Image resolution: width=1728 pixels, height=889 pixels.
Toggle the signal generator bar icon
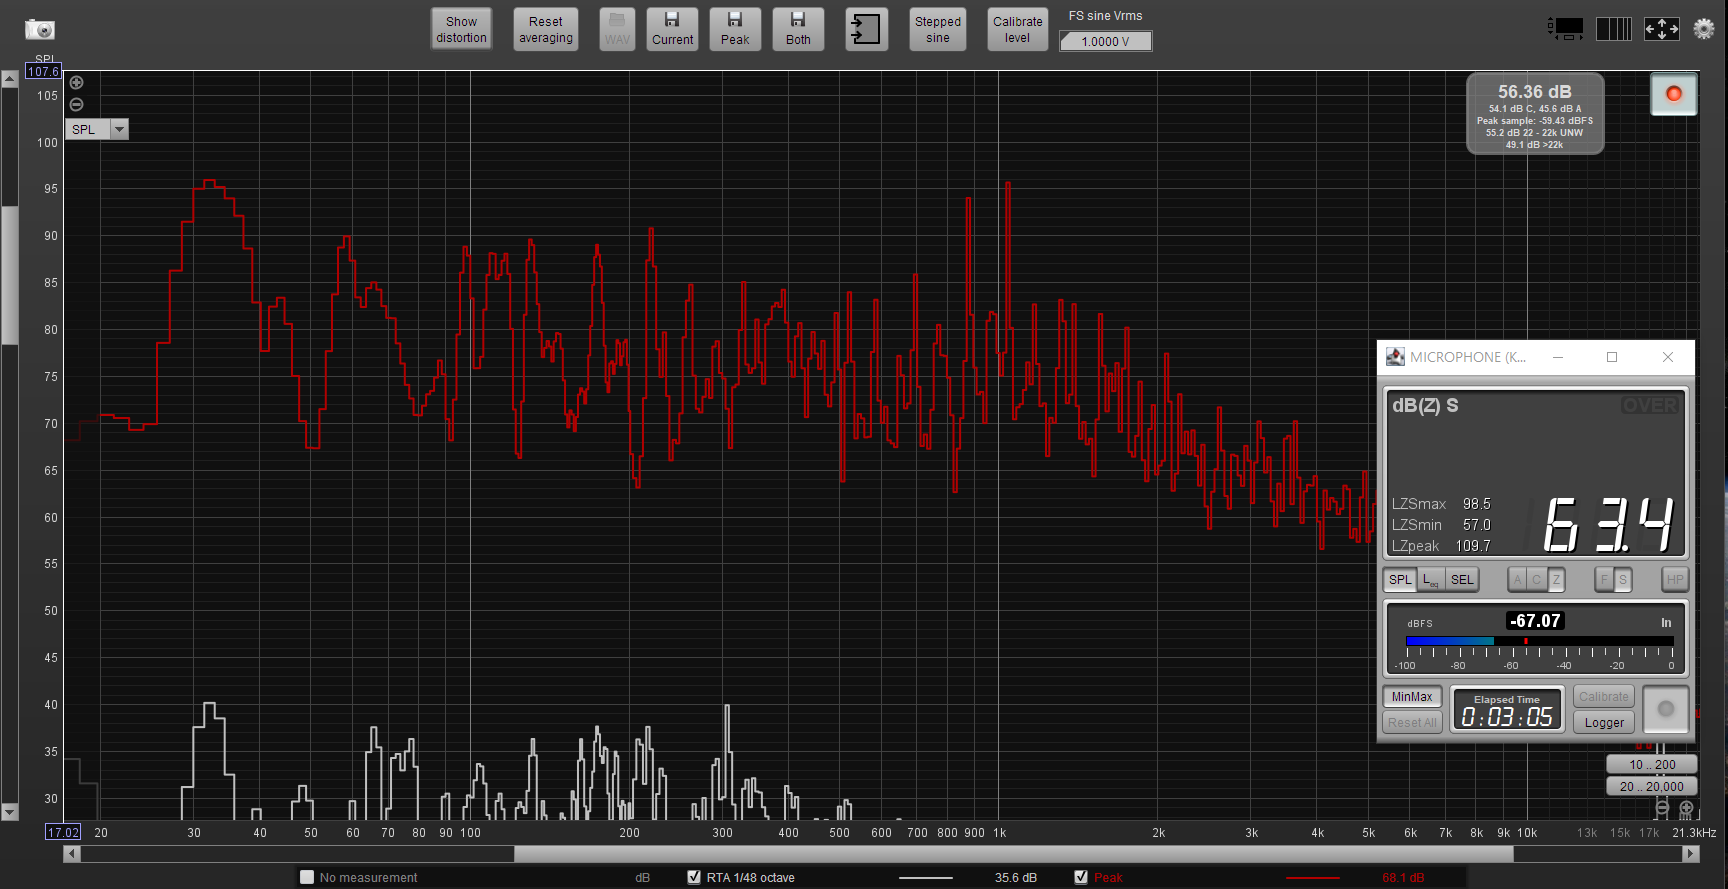coord(1566,29)
